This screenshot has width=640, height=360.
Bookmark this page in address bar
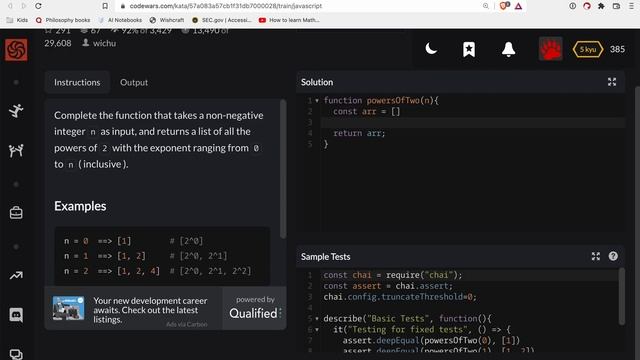coord(105,6)
